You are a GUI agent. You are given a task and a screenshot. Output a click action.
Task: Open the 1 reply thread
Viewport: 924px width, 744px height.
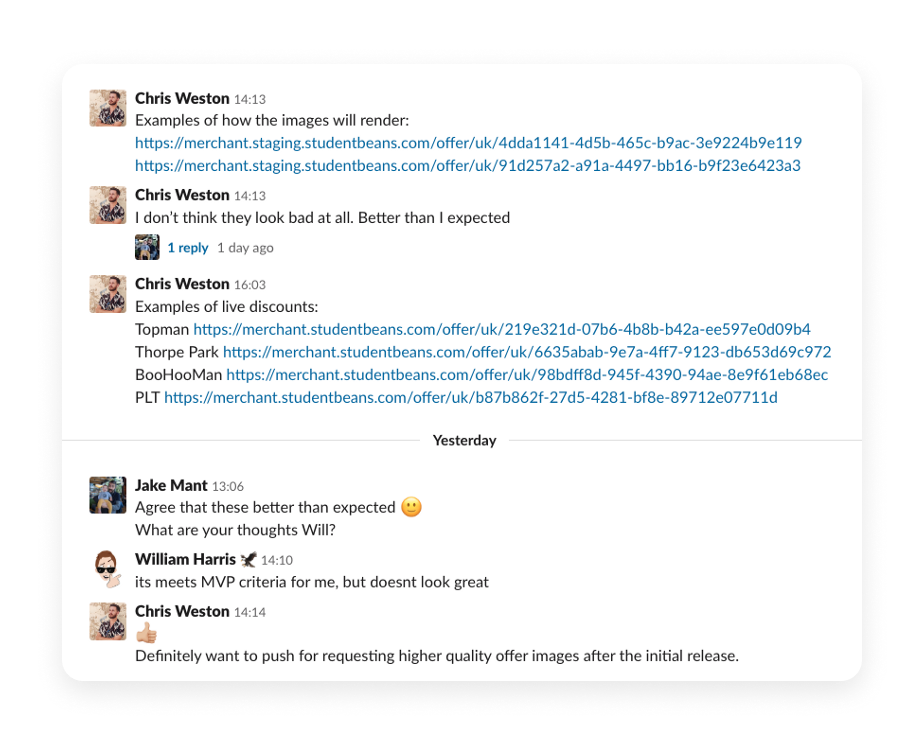point(188,247)
